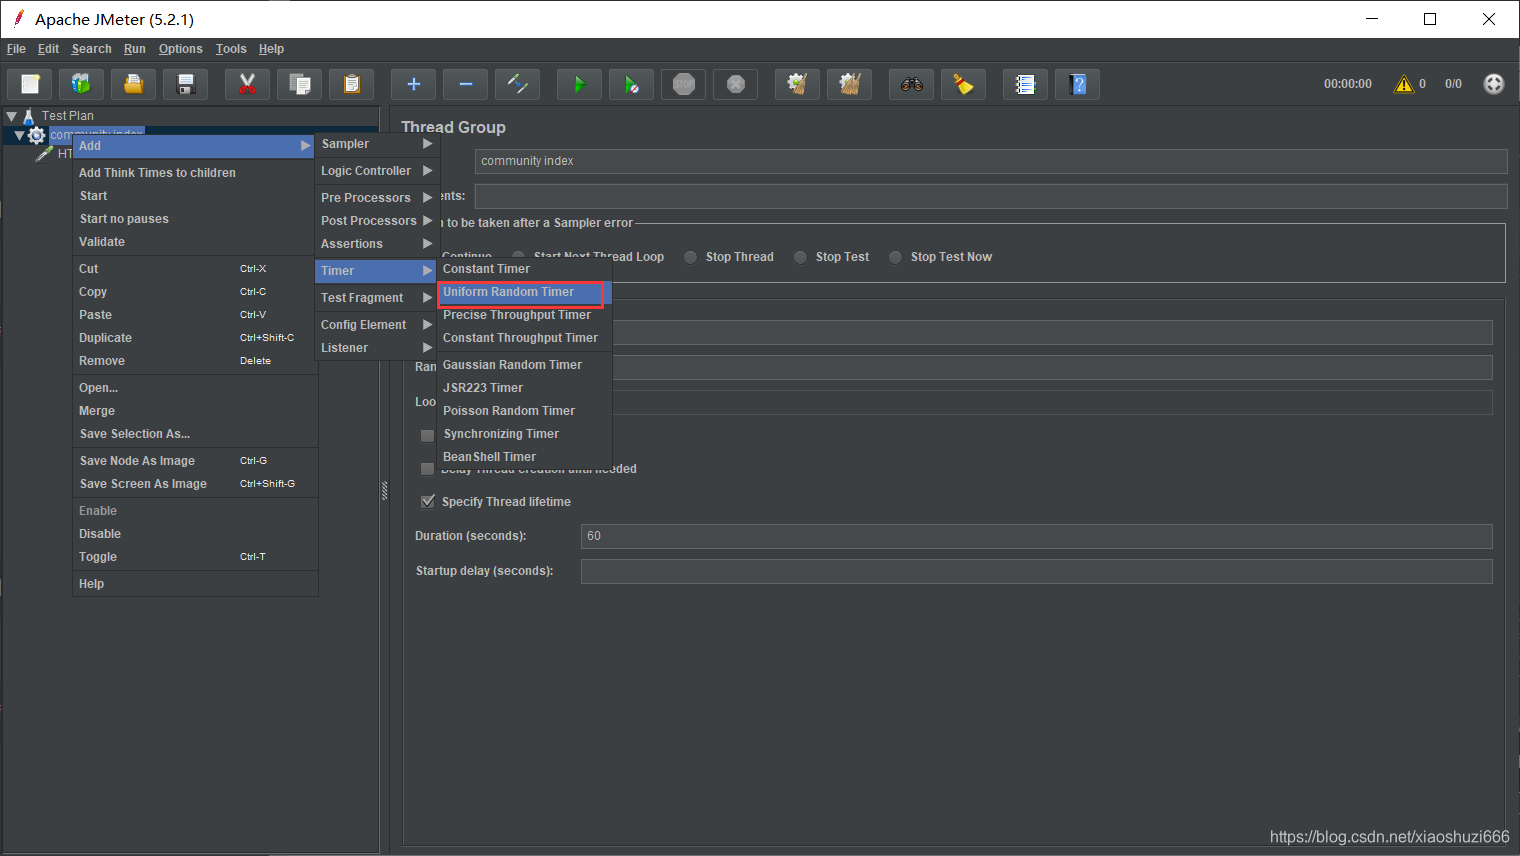The height and width of the screenshot is (856, 1520).
Task: Click the Stop test toolbar icon
Action: click(684, 84)
